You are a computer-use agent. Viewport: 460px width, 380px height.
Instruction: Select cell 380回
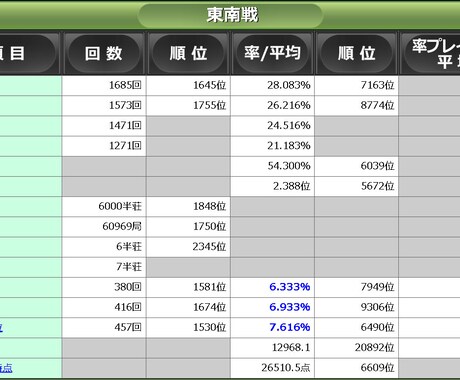coord(104,287)
